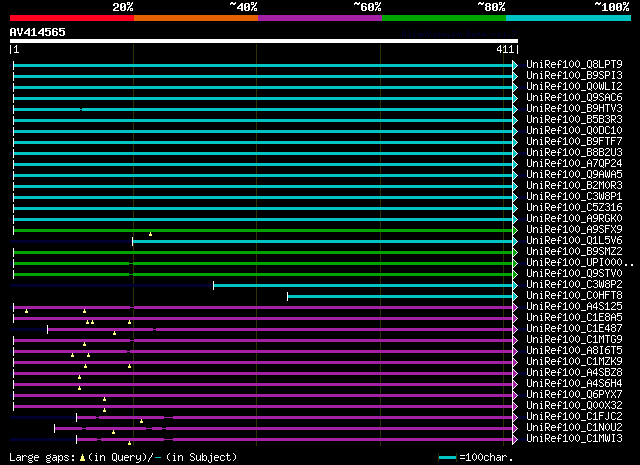Click the orange ~40% legend color bar
This screenshot has width=640, height=465.
[x=196, y=18]
